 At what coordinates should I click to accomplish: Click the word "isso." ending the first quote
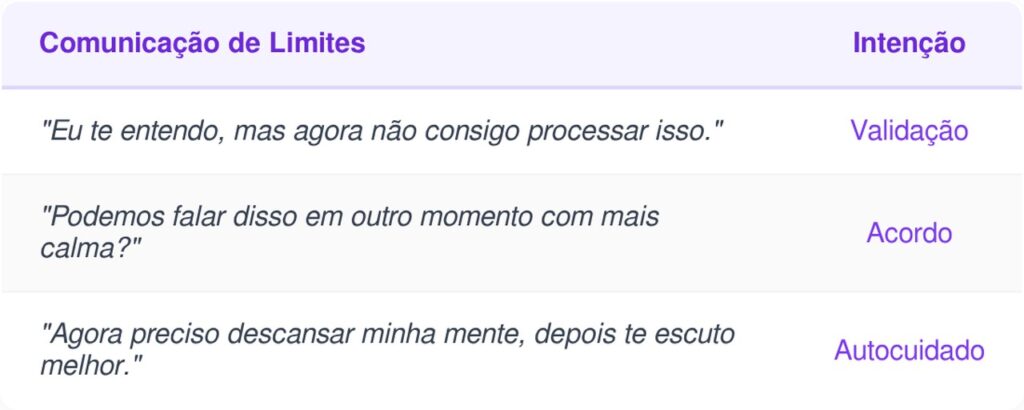click(685, 131)
